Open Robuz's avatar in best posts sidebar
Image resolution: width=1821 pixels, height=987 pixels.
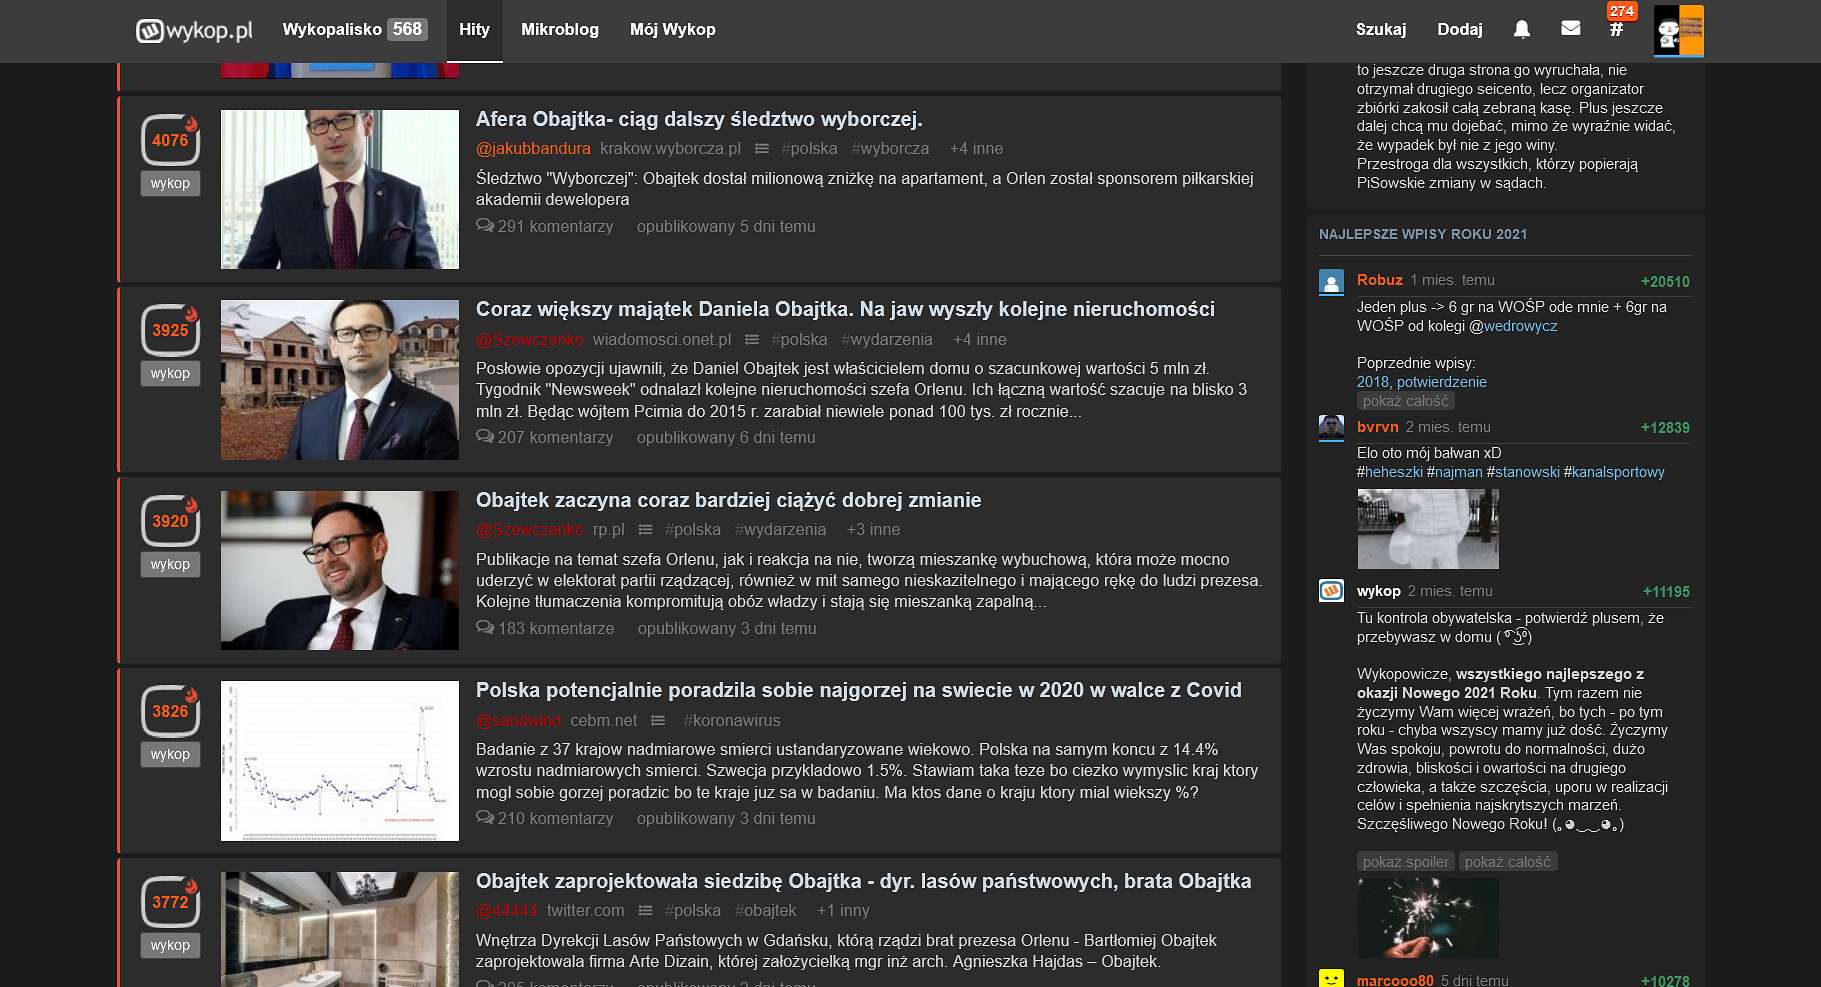tap(1331, 282)
